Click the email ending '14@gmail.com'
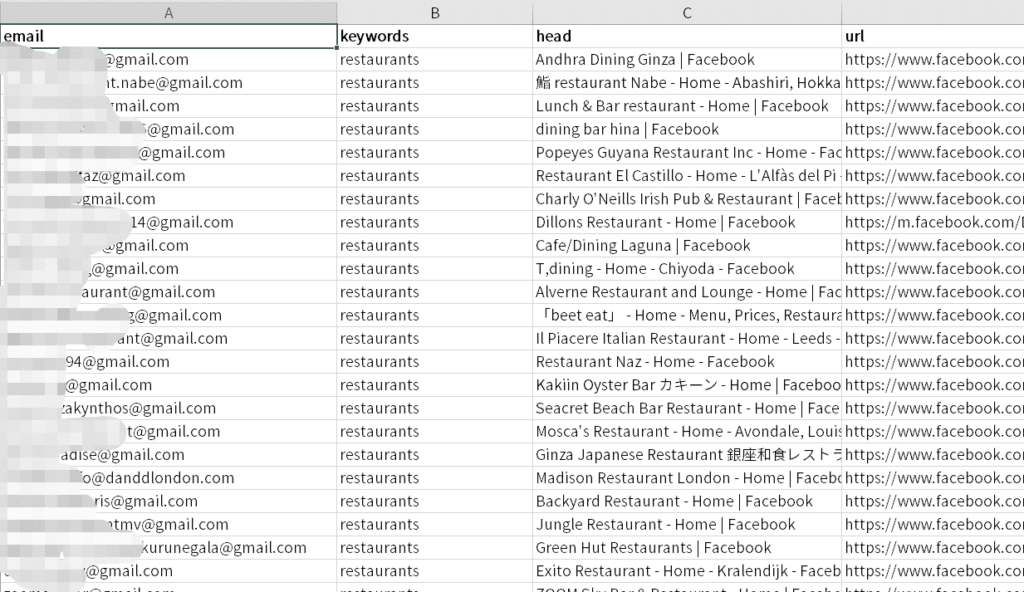 [168, 222]
